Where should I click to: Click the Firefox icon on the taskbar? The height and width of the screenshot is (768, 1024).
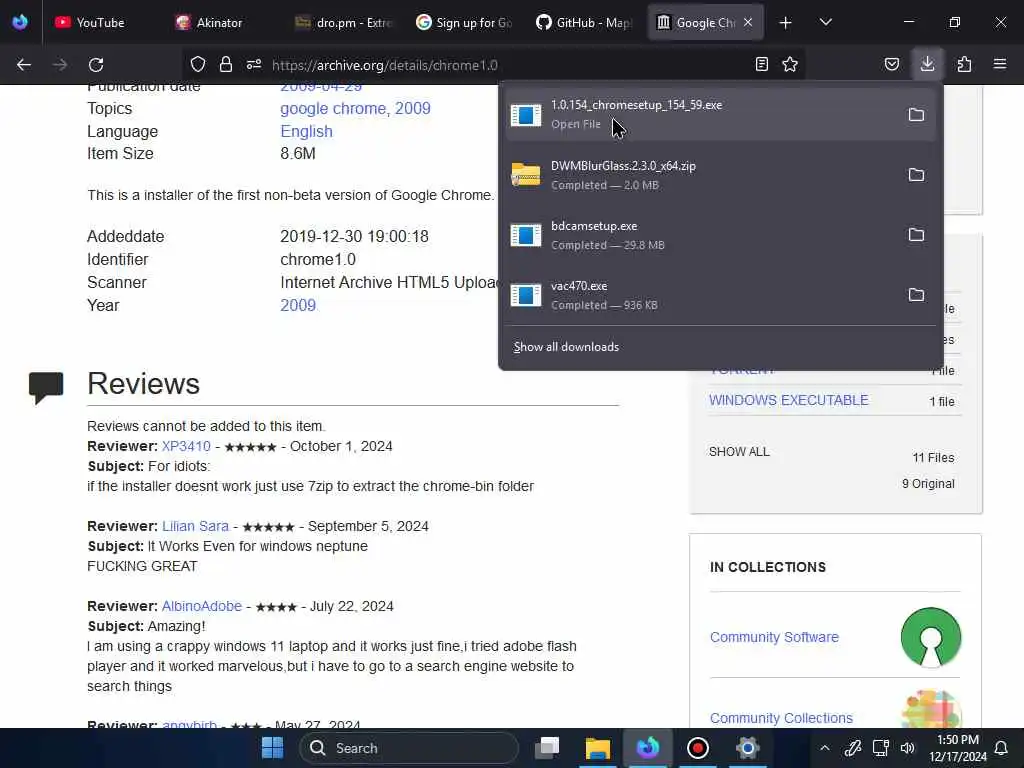pos(648,748)
